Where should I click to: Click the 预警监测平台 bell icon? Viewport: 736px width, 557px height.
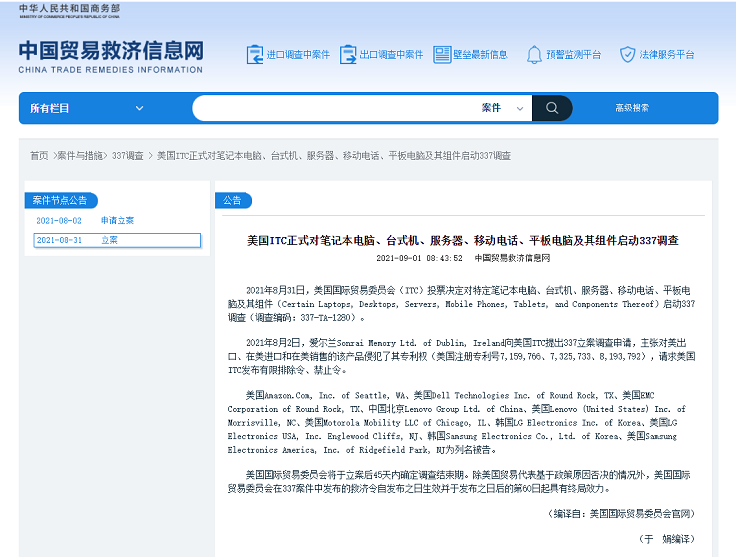tap(534, 54)
